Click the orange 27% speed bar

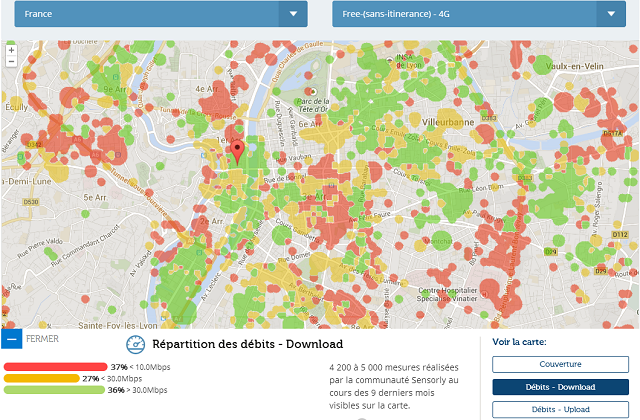pos(42,378)
